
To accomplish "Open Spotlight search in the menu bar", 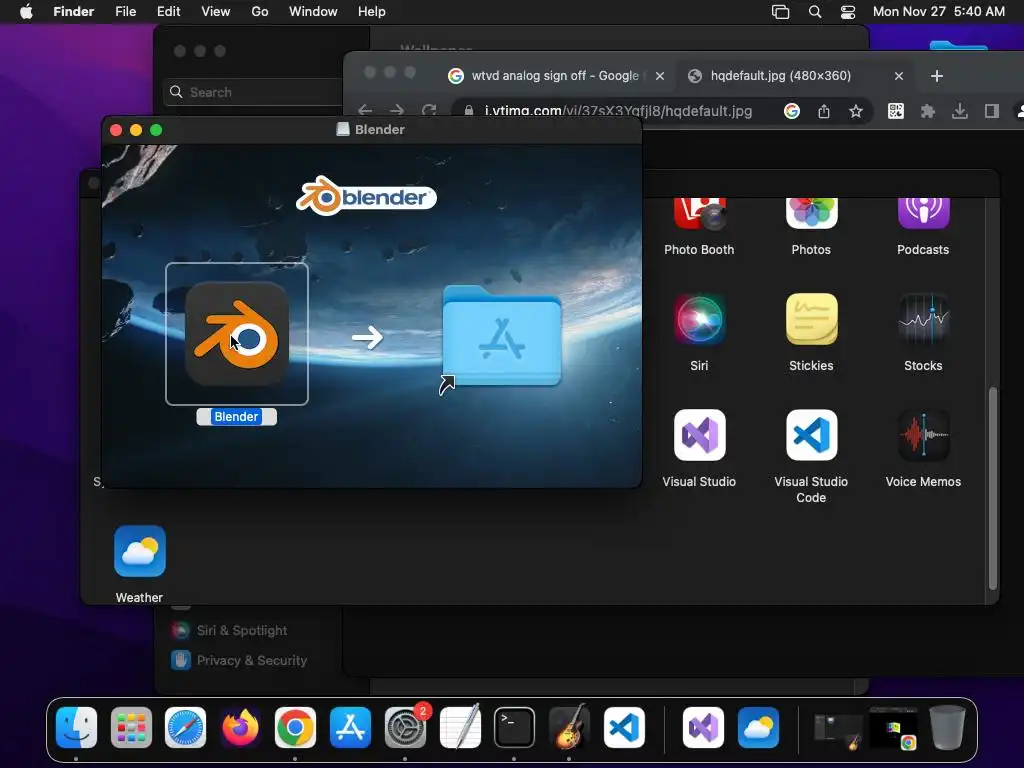I will pyautogui.click(x=815, y=12).
